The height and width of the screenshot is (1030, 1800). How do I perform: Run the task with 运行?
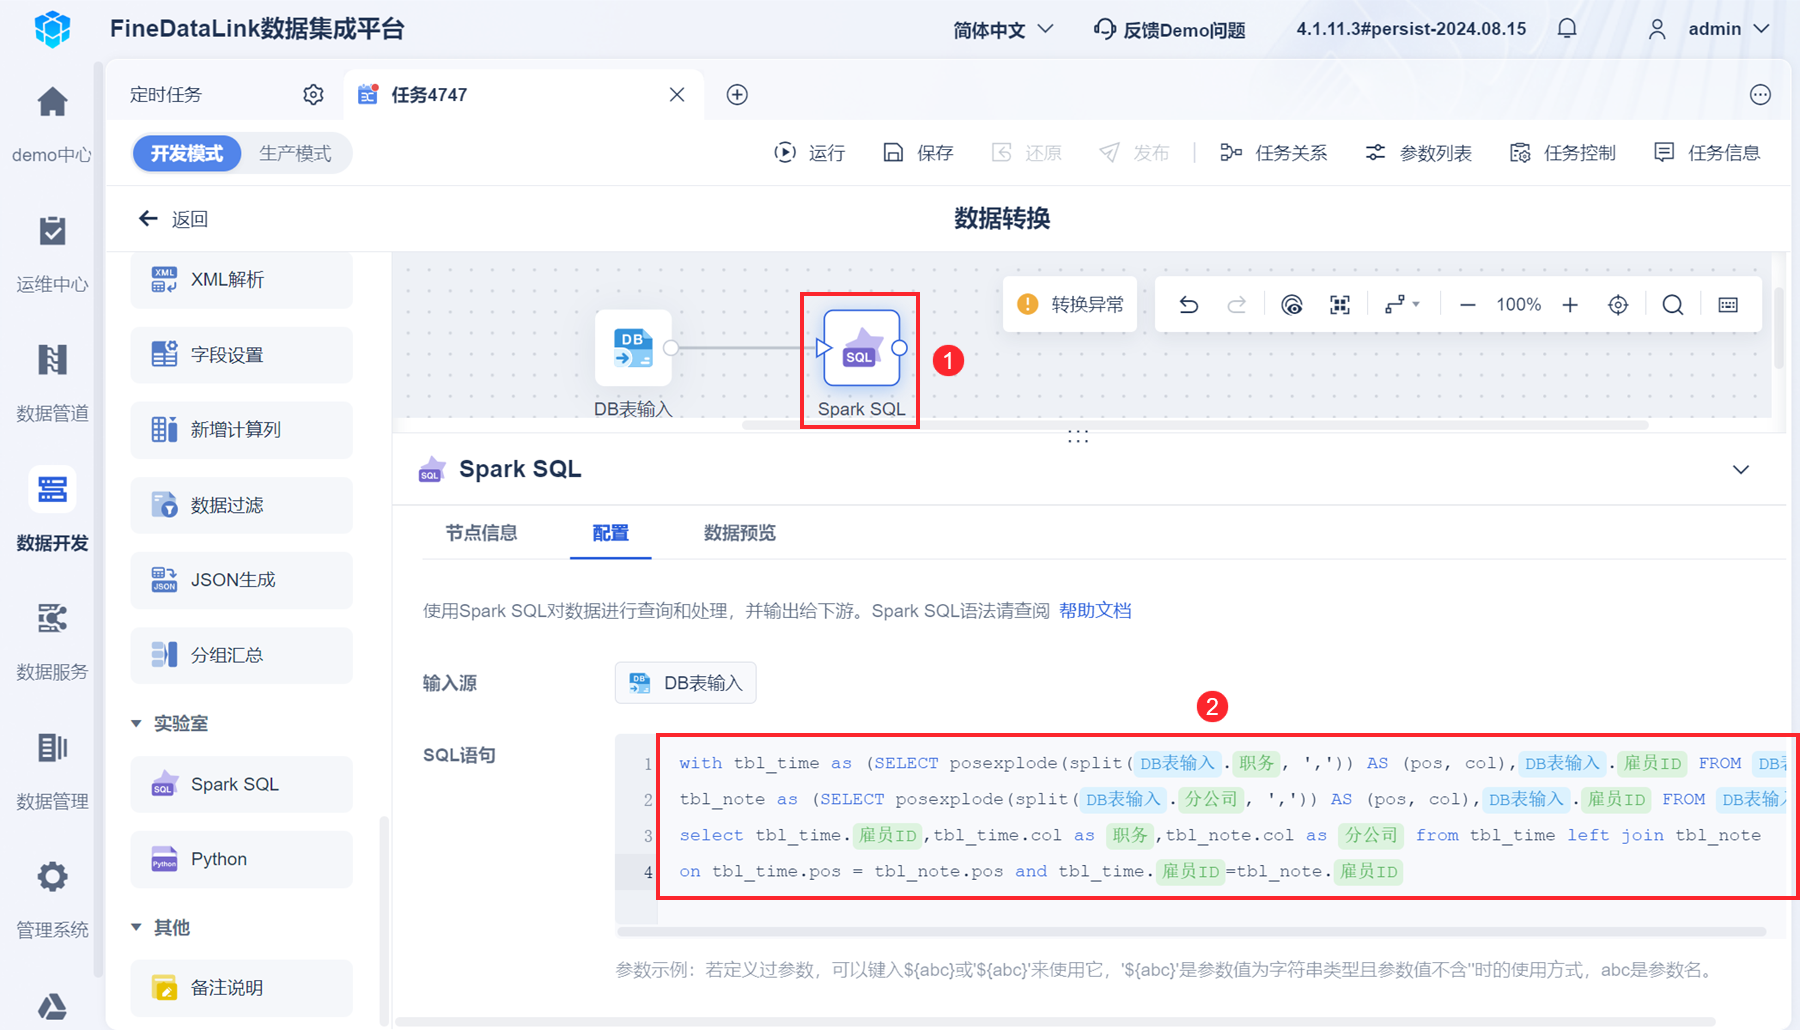pos(810,153)
